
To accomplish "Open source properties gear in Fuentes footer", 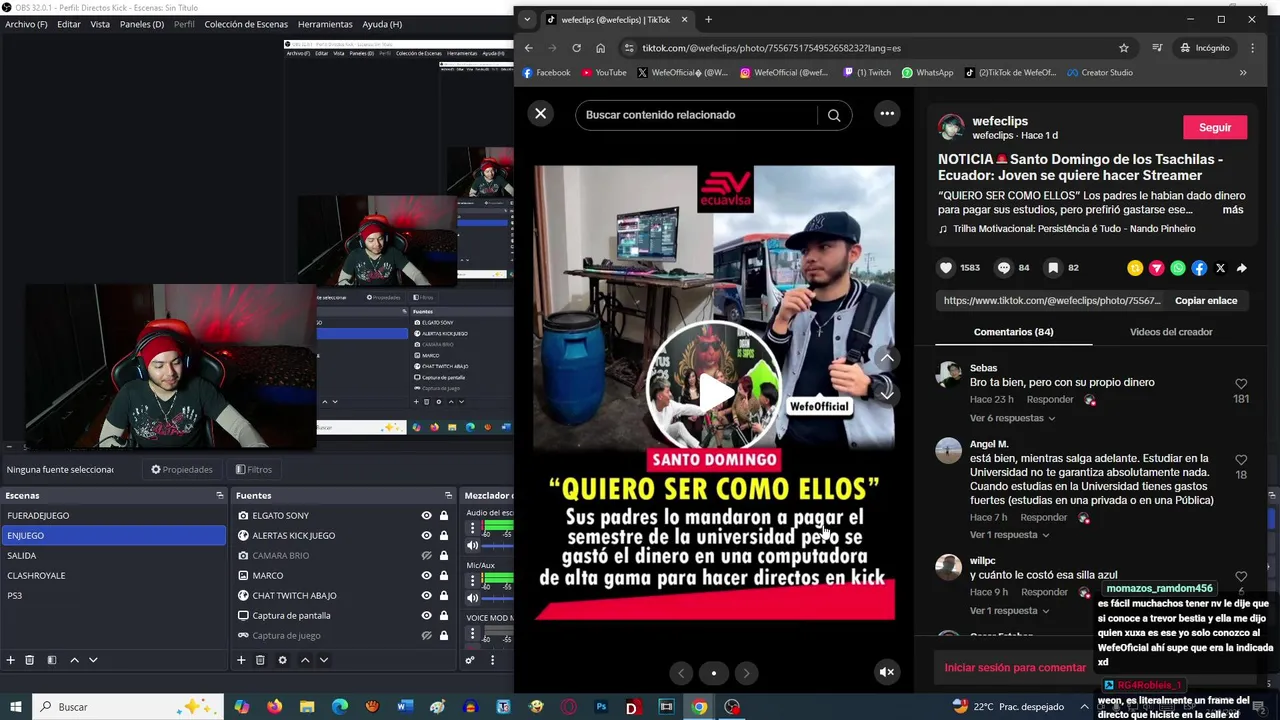I will point(282,660).
